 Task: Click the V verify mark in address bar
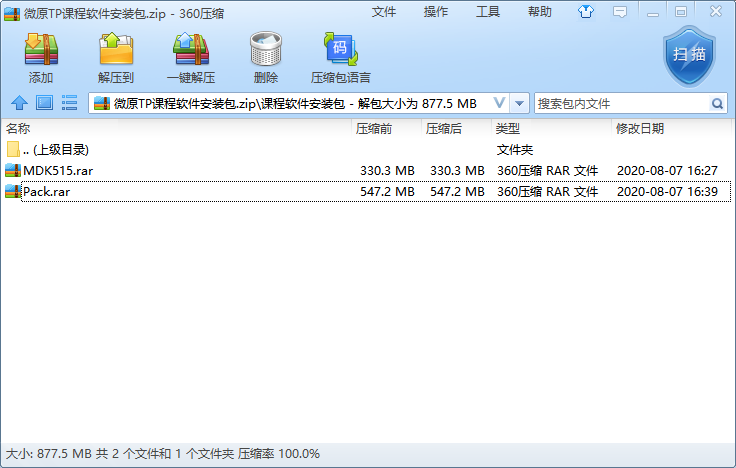pos(499,103)
